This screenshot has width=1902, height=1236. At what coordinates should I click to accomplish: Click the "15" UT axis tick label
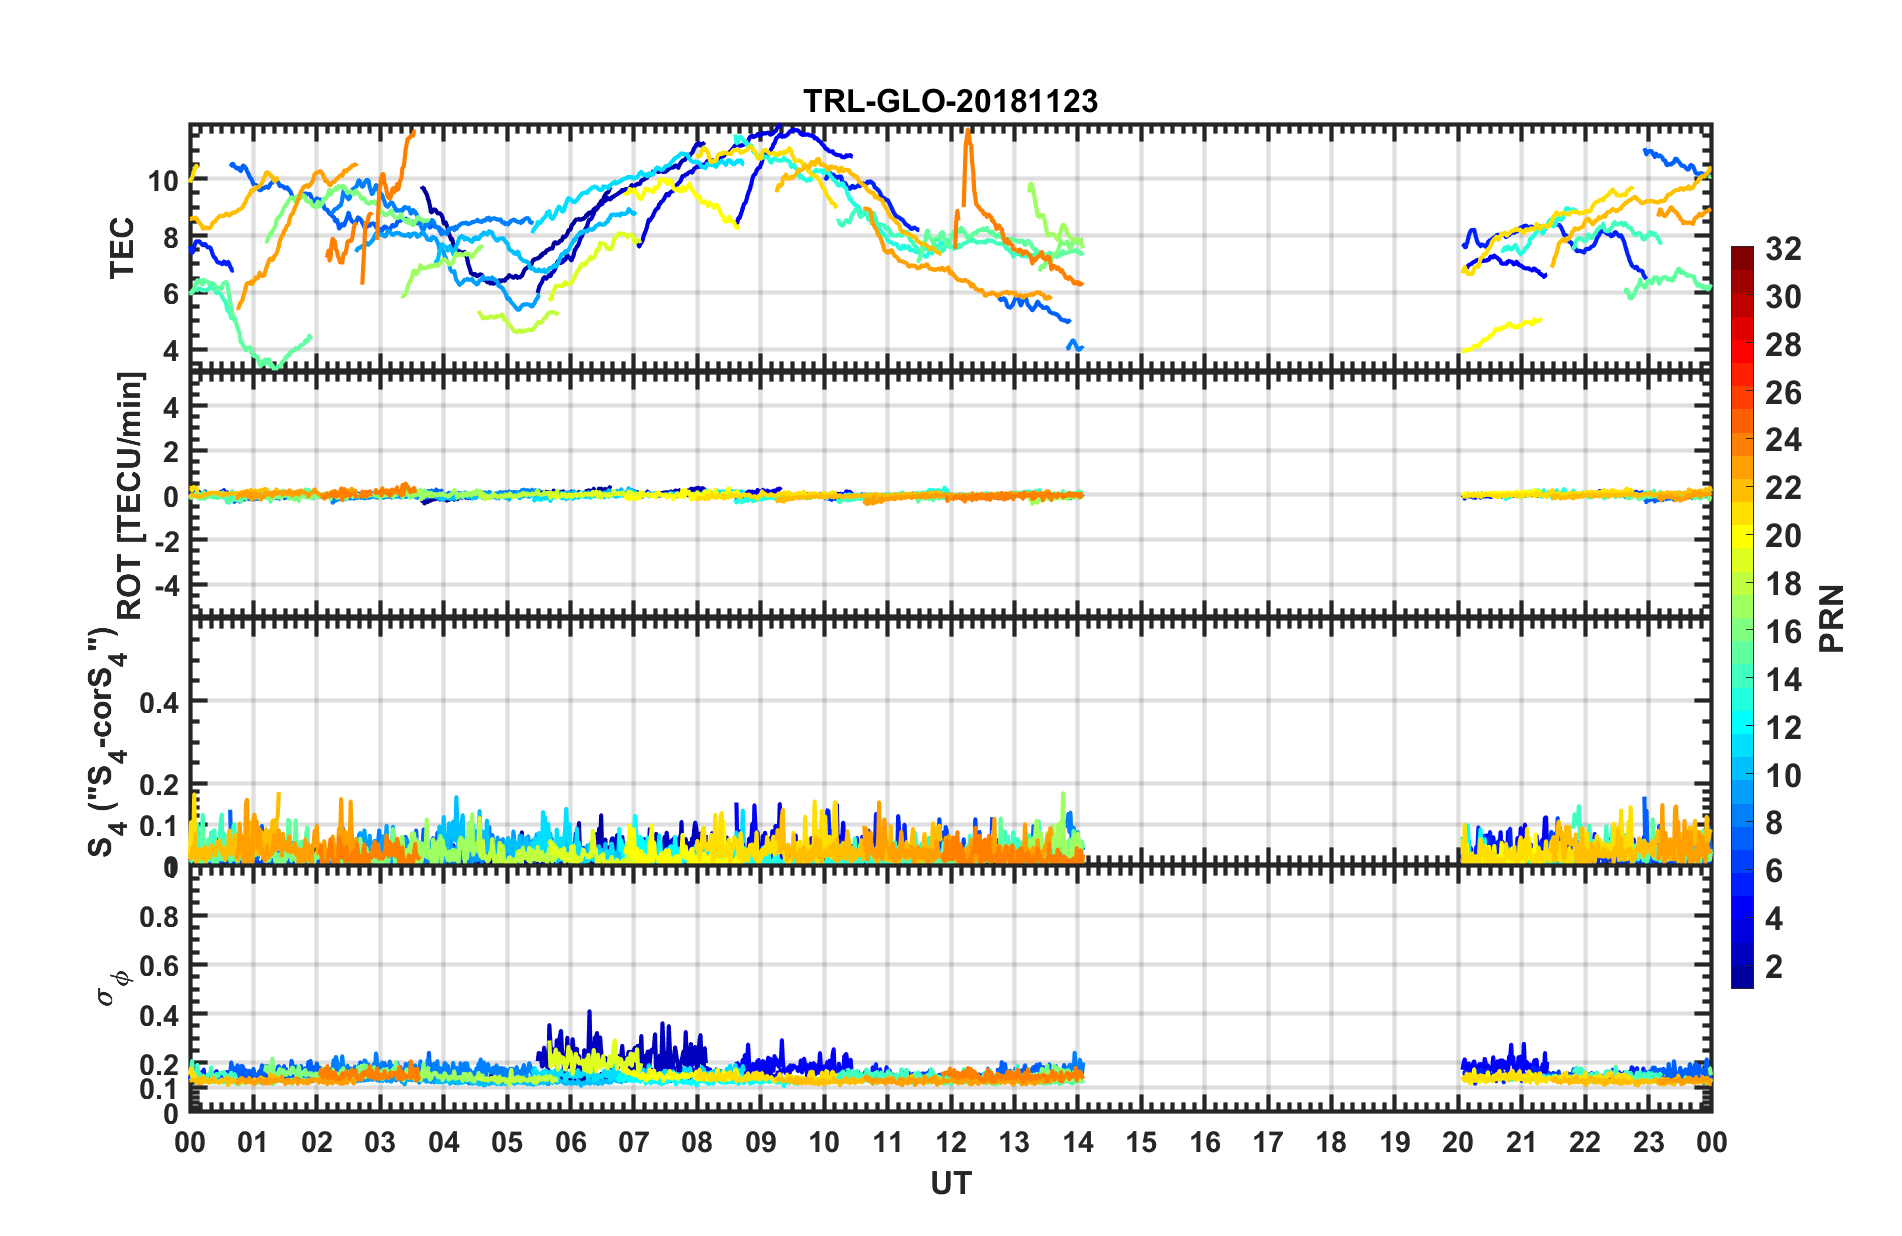[1141, 1142]
